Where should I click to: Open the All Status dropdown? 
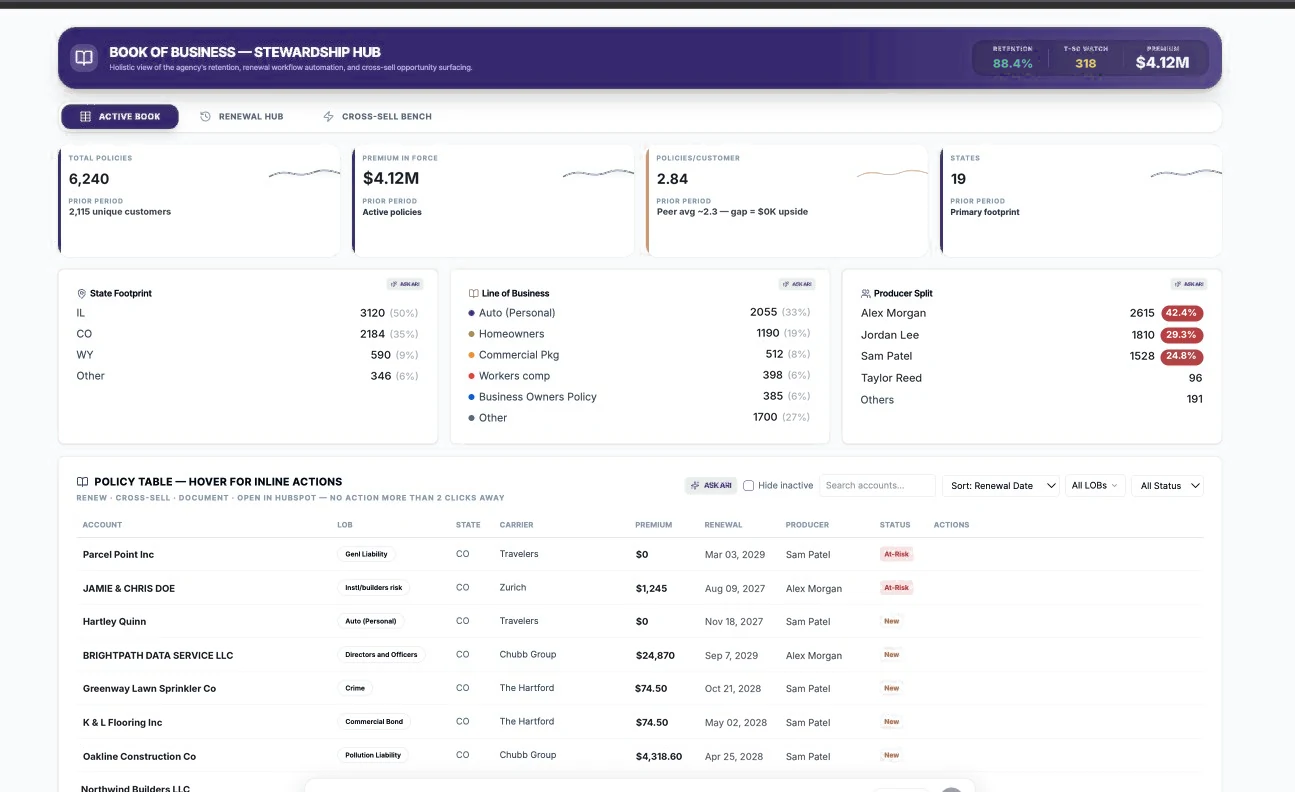coord(1167,486)
